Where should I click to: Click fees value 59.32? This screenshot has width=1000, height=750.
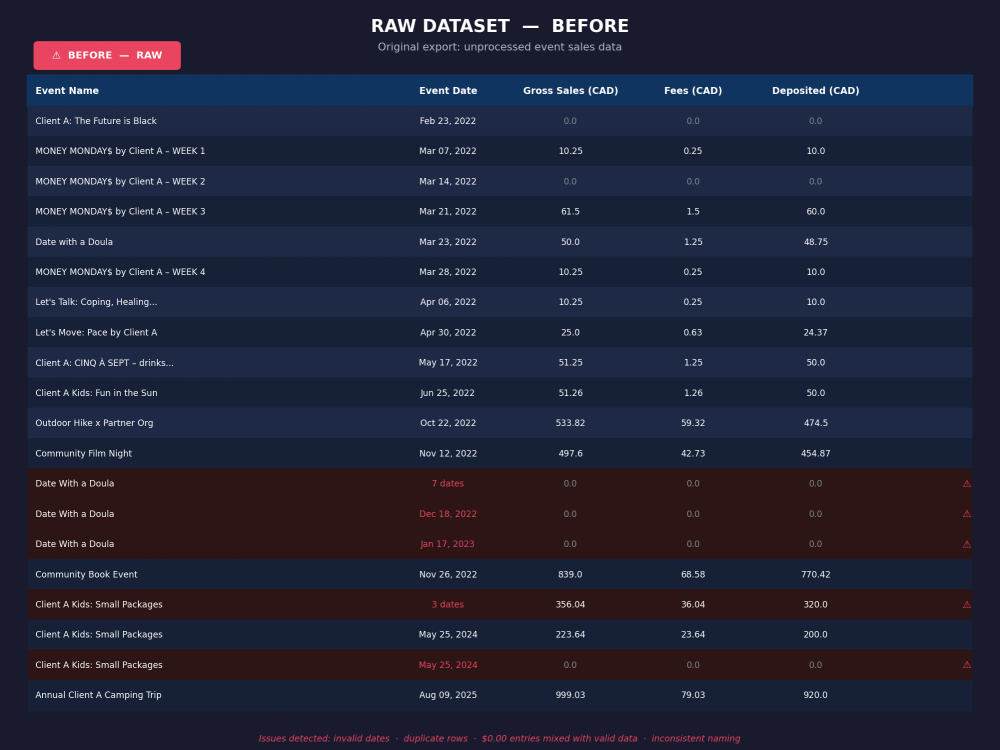click(x=693, y=423)
